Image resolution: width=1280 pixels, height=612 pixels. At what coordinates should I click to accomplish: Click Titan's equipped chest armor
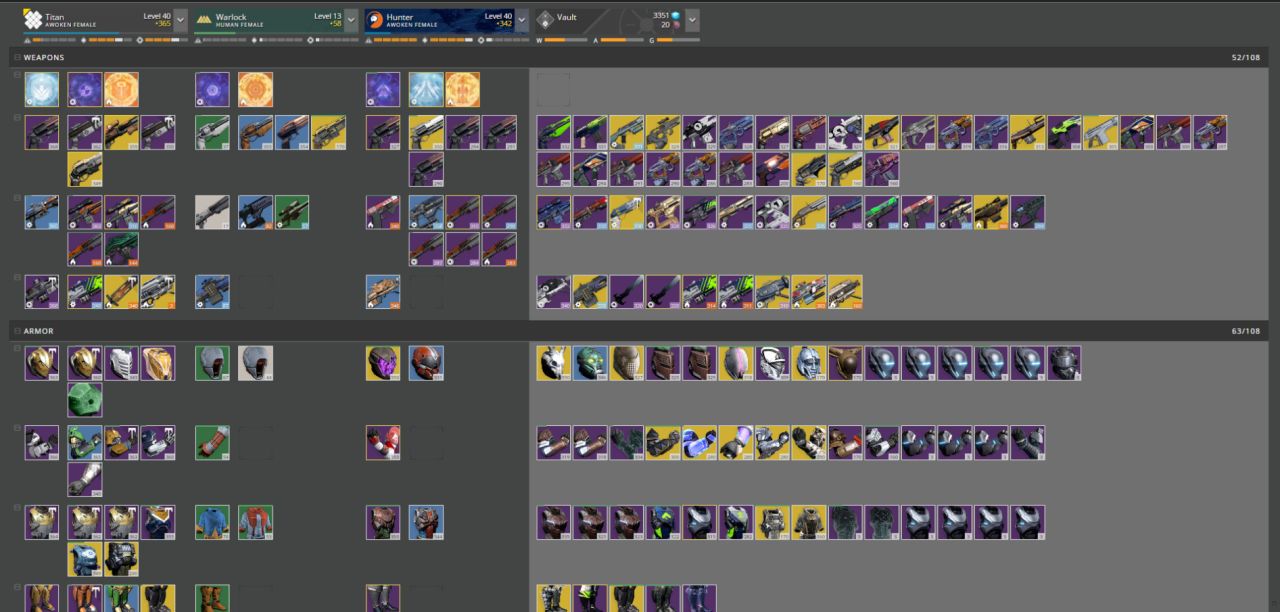point(42,523)
